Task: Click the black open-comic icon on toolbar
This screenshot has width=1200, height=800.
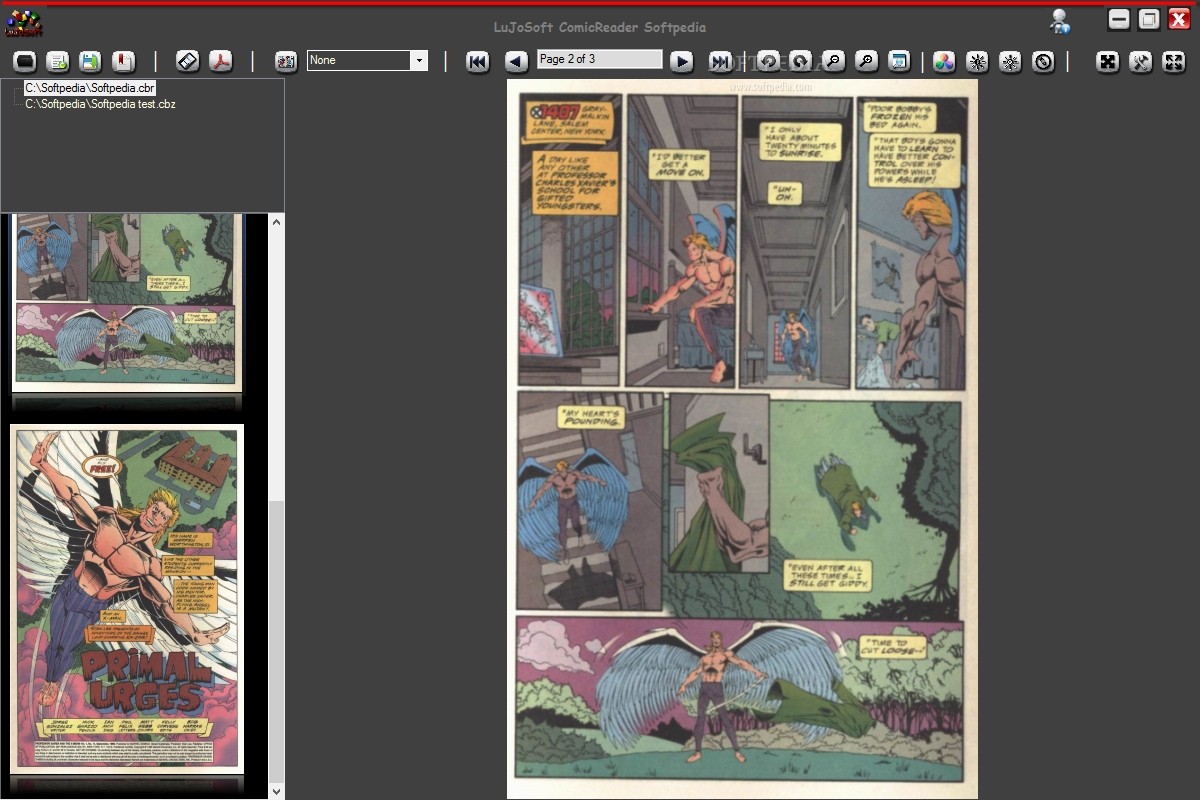Action: tap(25, 61)
